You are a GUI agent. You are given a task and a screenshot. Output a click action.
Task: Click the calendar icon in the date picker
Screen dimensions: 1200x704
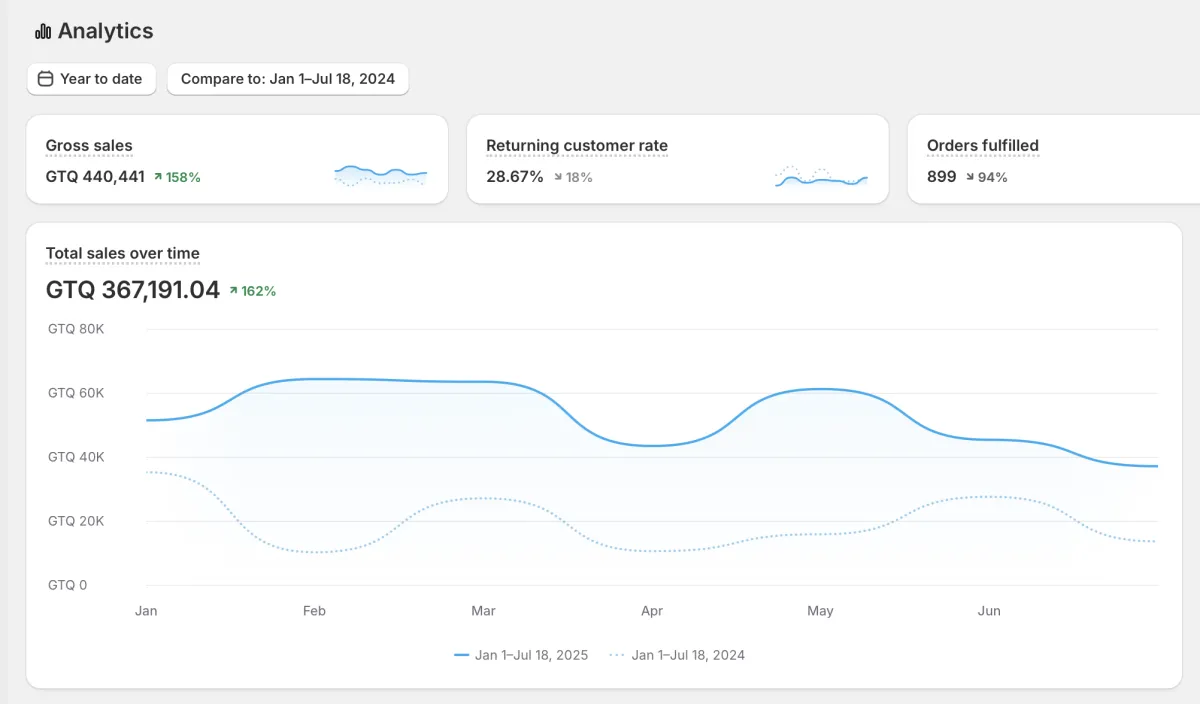[45, 79]
